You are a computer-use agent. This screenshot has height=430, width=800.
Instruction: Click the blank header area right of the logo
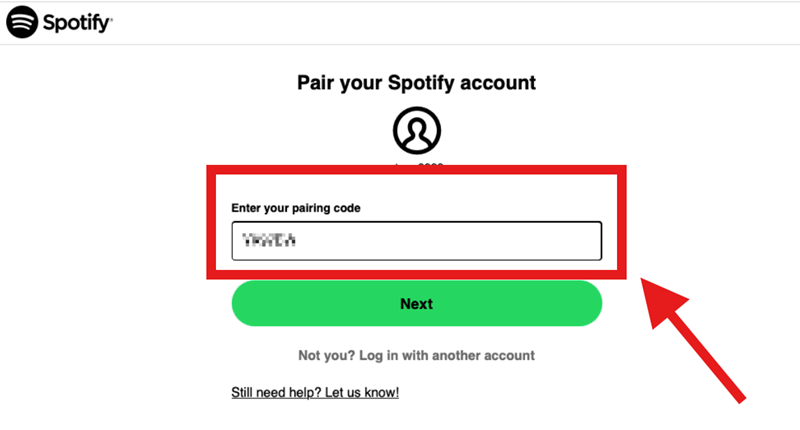coord(450,23)
